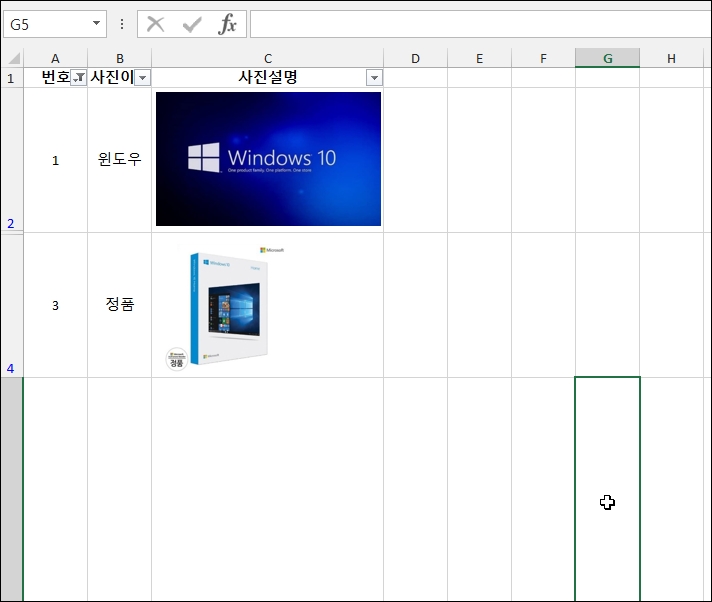Click into the formula bar input area
Screen dimensions: 712x602
click(481, 24)
